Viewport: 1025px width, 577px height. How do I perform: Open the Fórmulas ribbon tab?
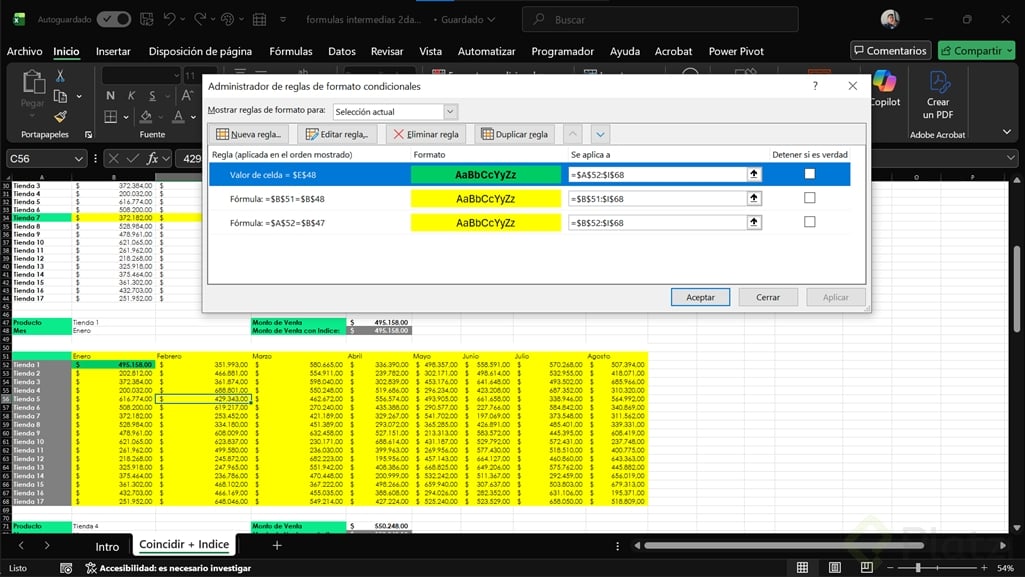click(x=290, y=51)
